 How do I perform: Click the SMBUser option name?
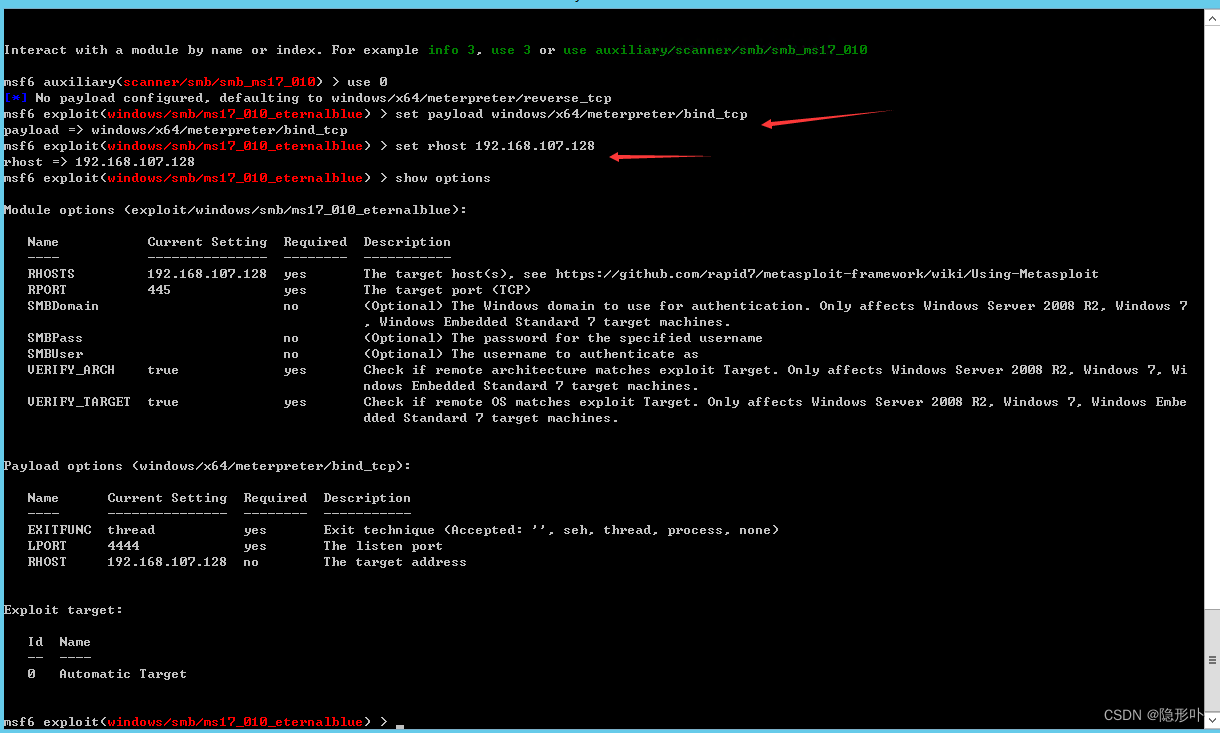[55, 354]
